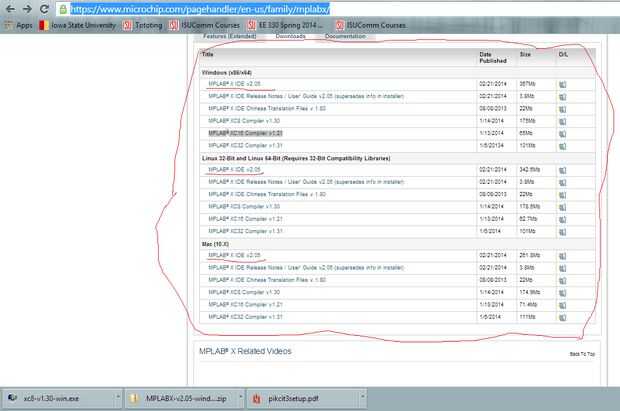The height and width of the screenshot is (411, 620).
Task: Download Linux Chinese Translation Files via its D/L icon
Action: [x=562, y=195]
